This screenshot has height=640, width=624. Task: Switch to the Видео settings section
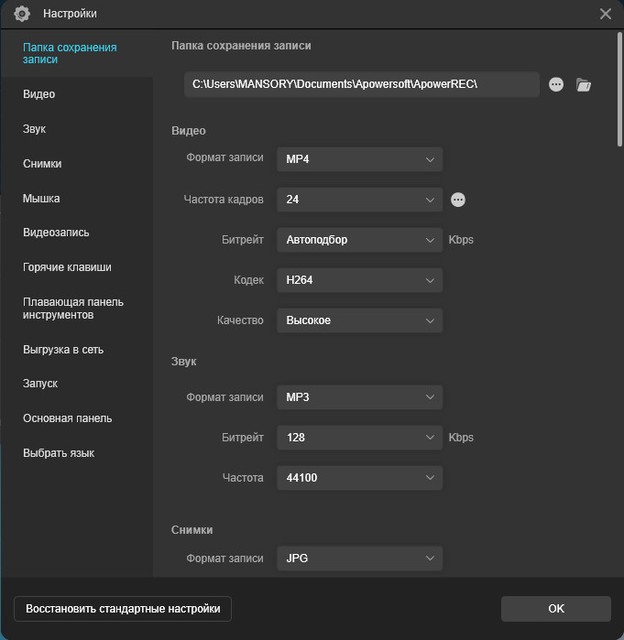tap(39, 94)
